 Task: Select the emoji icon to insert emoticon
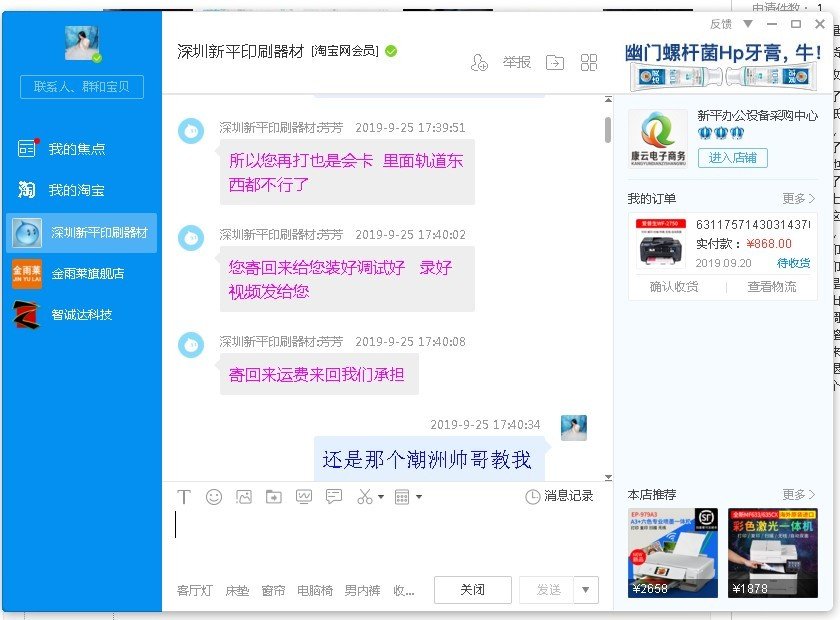(213, 496)
